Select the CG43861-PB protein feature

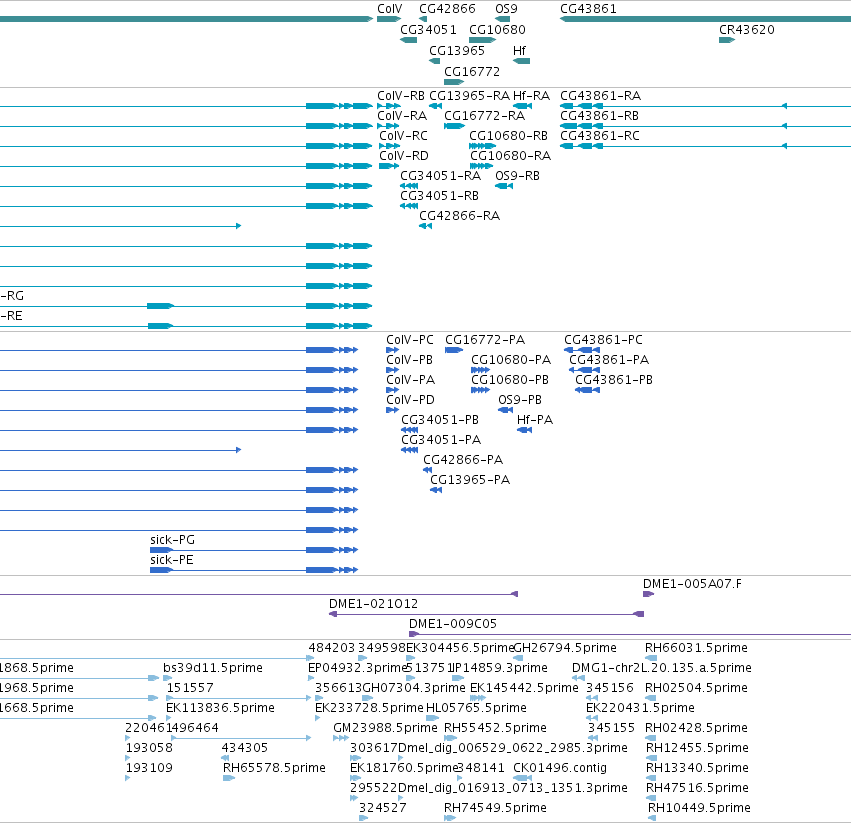coord(587,390)
